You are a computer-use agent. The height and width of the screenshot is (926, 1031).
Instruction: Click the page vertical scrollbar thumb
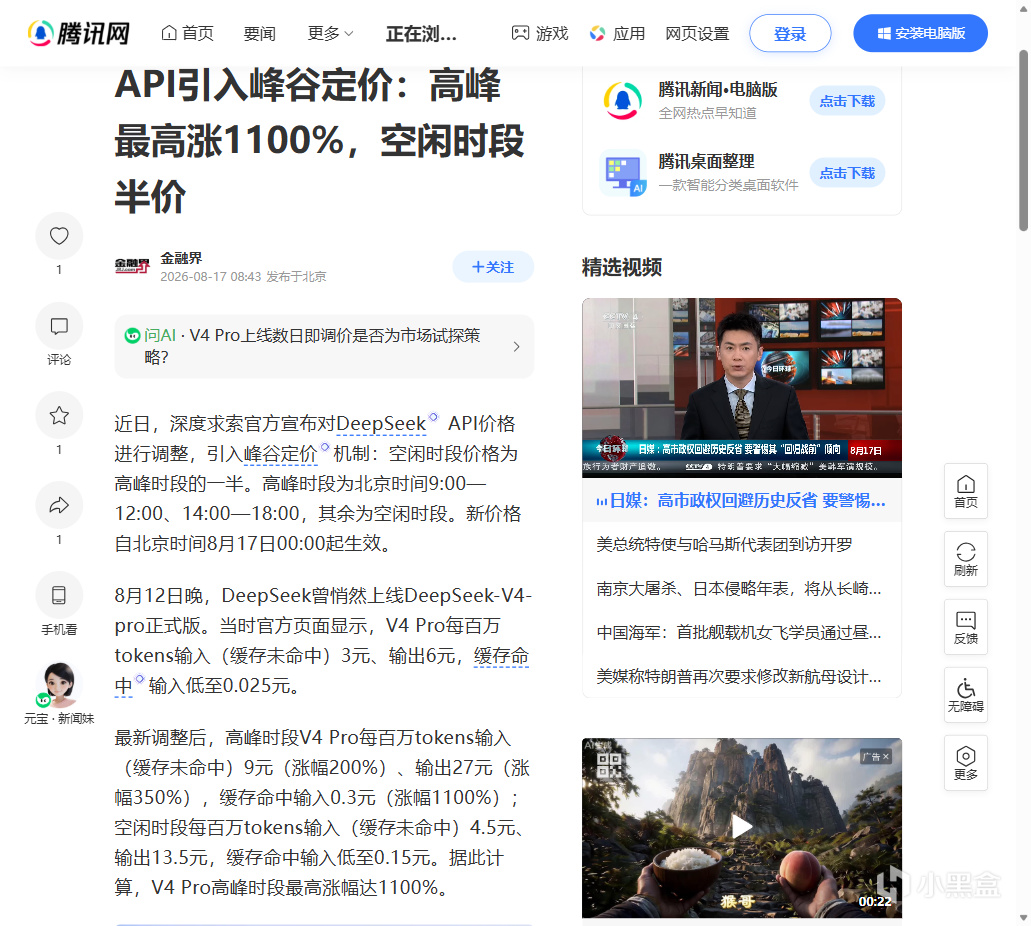1024,140
